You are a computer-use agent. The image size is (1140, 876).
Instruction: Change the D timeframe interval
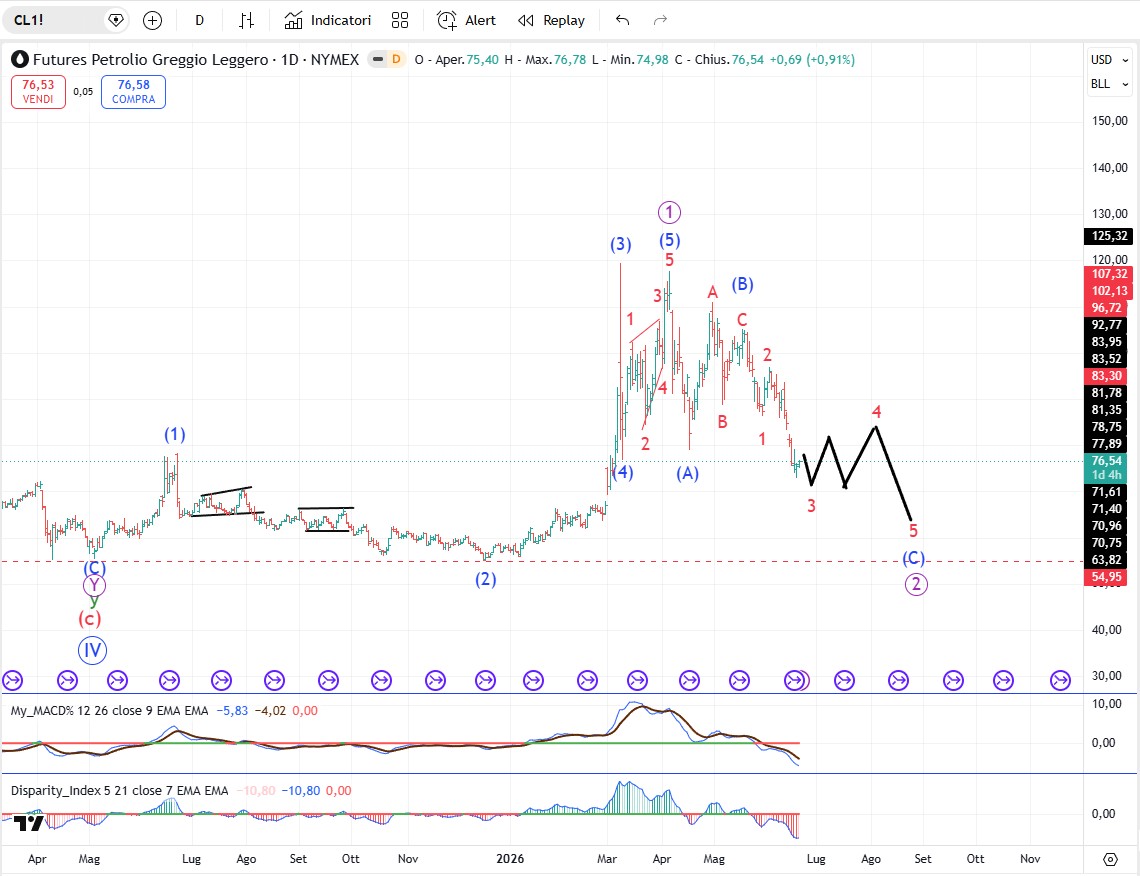point(199,20)
